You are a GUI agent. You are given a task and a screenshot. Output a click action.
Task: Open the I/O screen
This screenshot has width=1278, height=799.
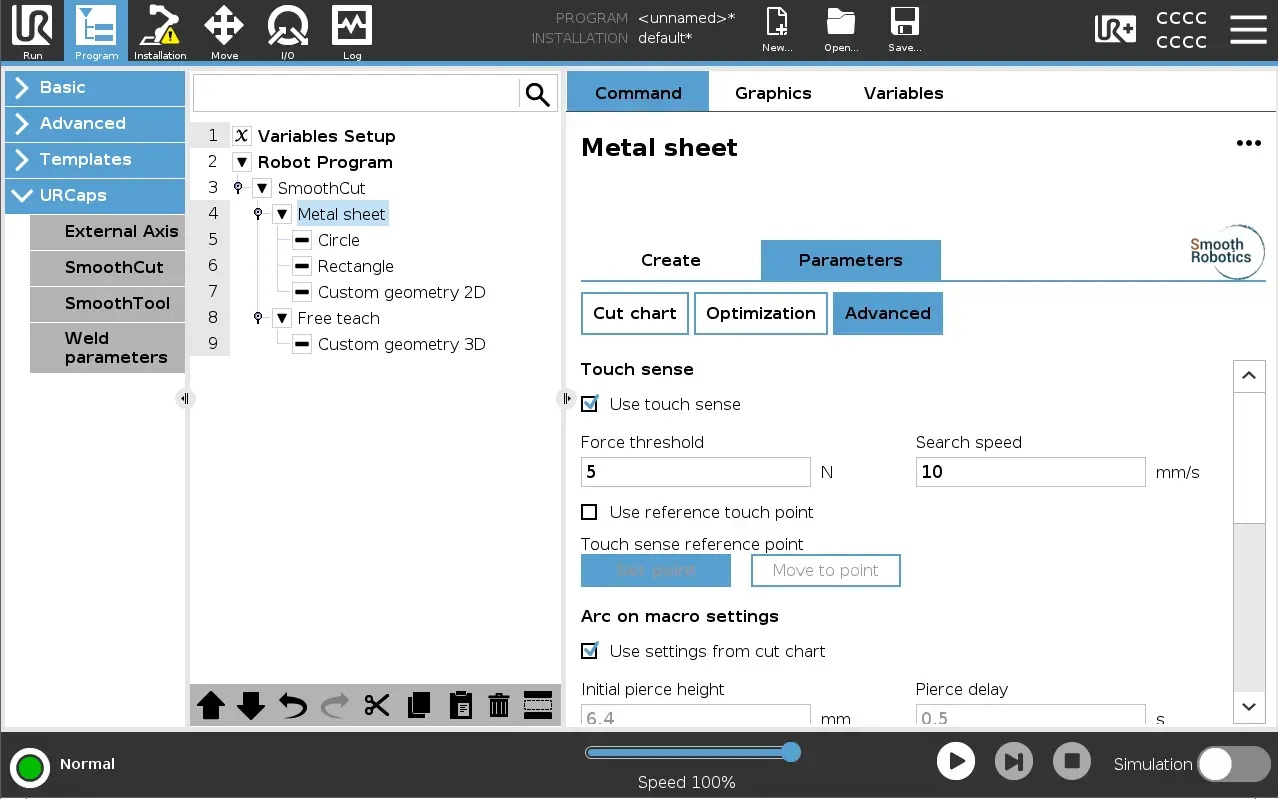click(x=288, y=31)
